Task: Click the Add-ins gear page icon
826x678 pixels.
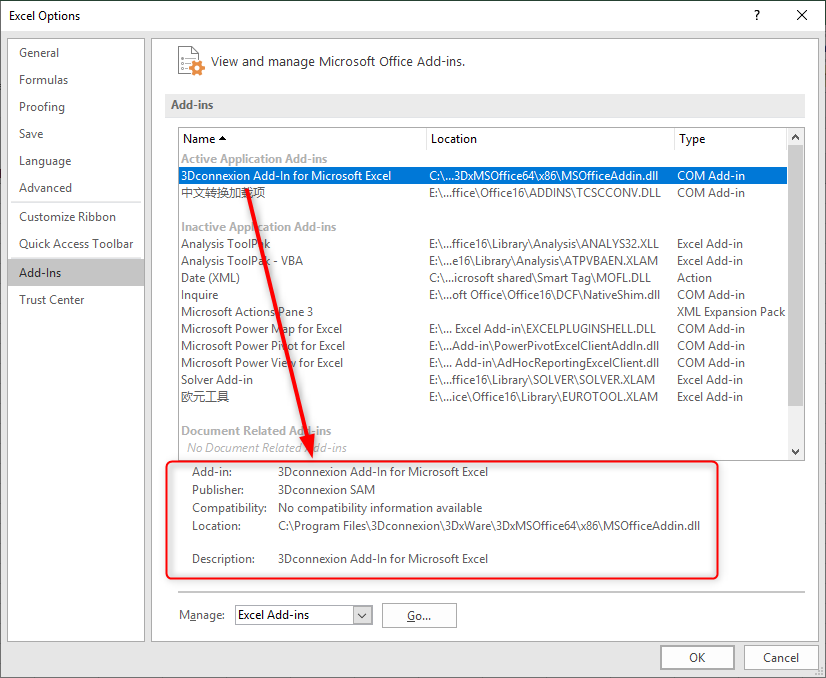Action: (191, 61)
